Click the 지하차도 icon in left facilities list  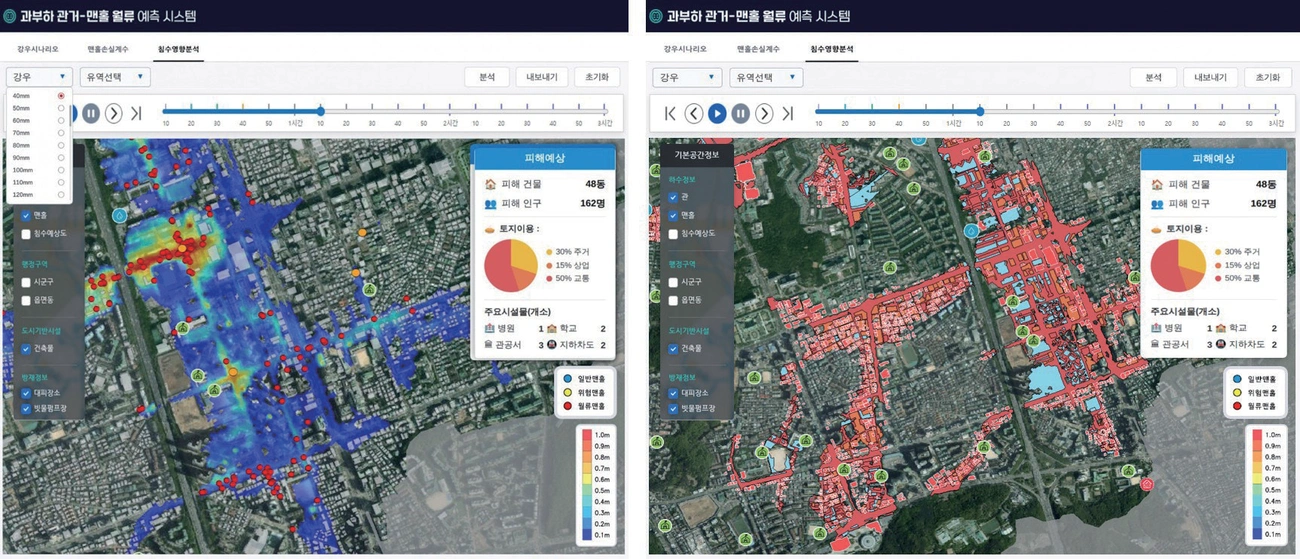pyautogui.click(x=554, y=344)
